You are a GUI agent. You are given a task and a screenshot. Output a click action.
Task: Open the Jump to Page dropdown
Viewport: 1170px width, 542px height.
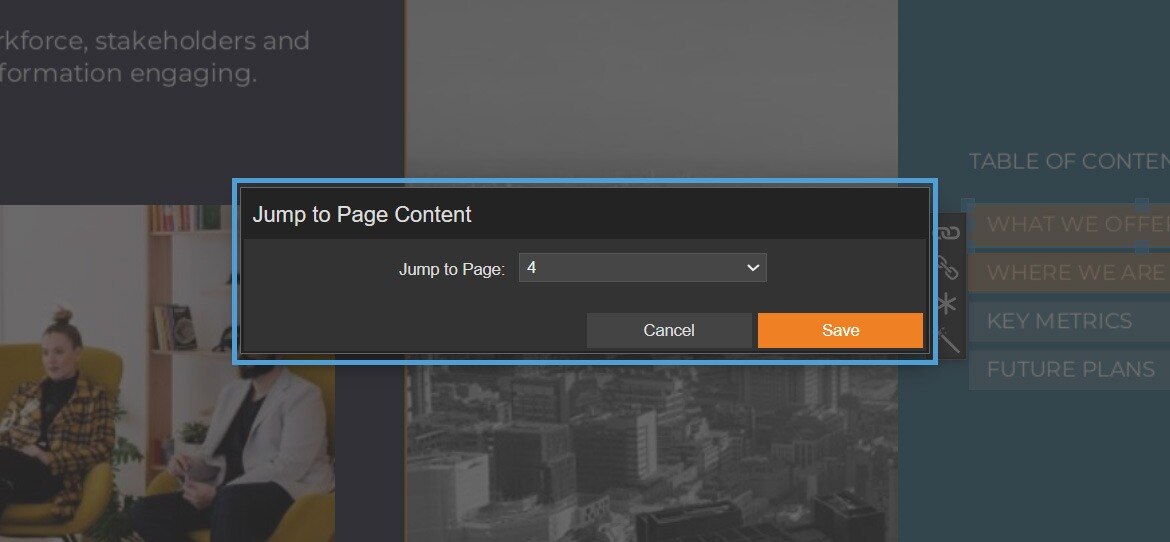click(x=642, y=268)
